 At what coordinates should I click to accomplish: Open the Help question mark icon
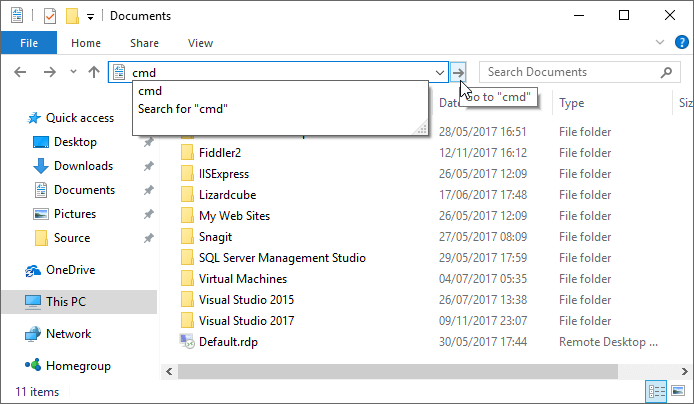[682, 42]
